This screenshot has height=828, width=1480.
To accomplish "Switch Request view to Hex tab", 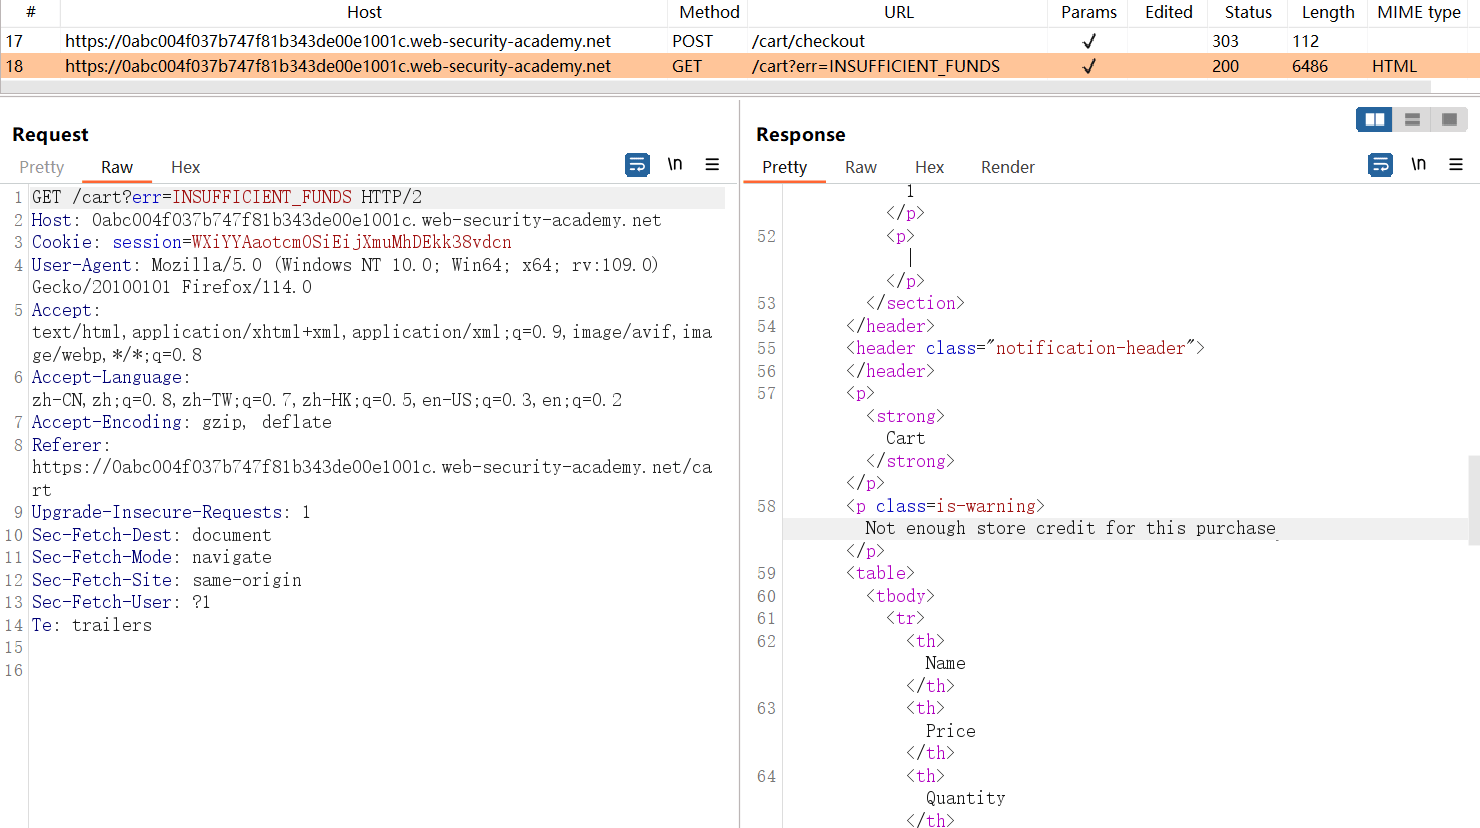I will [x=185, y=167].
